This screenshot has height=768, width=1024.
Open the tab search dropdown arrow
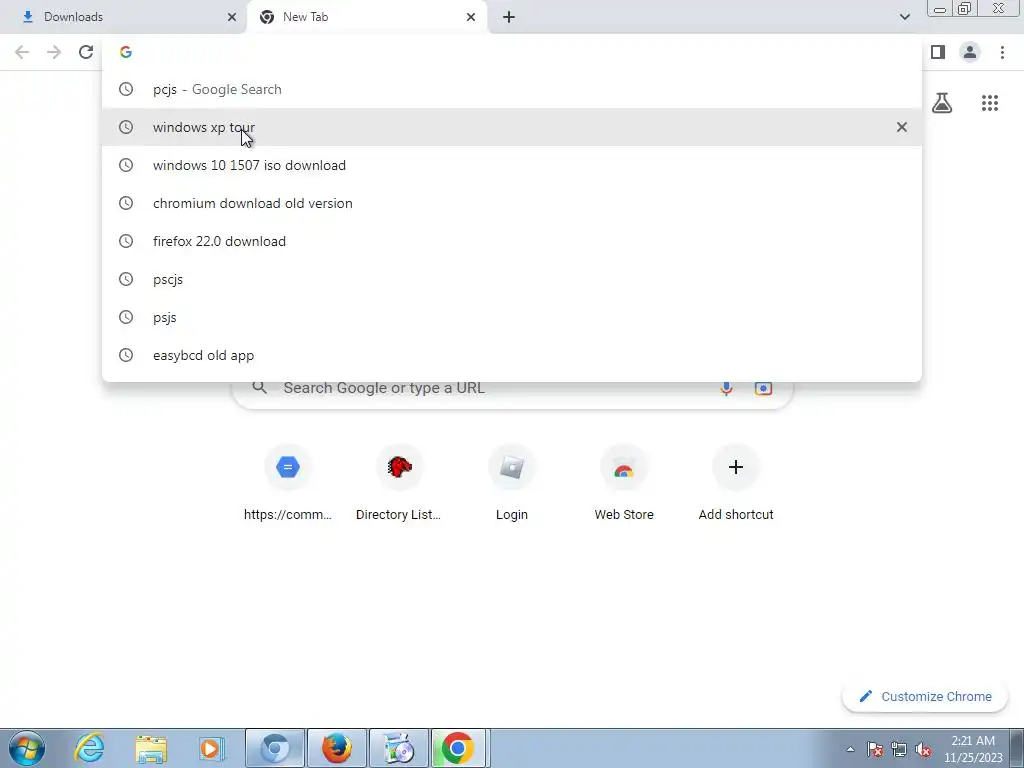coord(904,17)
